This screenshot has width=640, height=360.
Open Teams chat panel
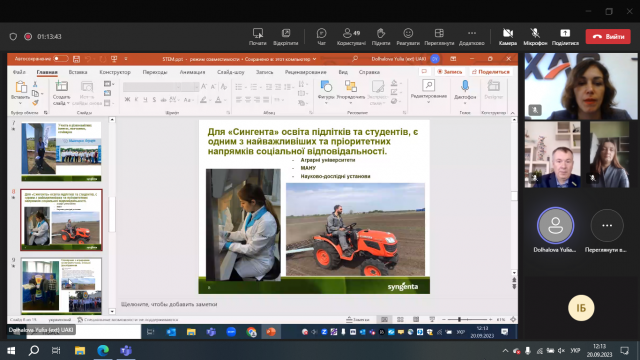point(321,36)
